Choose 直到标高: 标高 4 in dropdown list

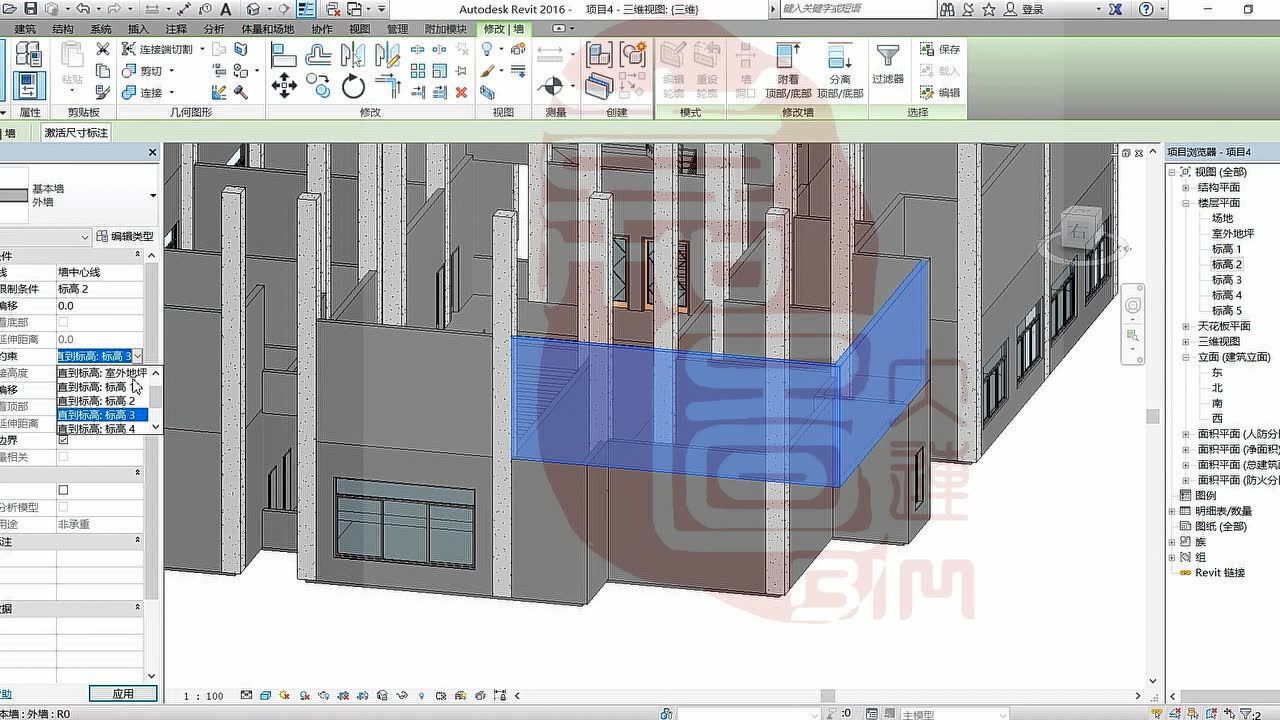click(102, 428)
